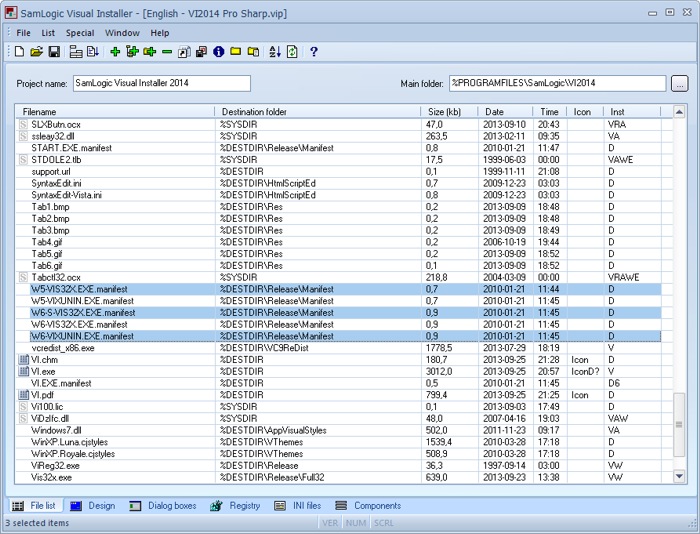Screen dimensions: 700x534
Task: Switch to the Components tab
Action: 368,506
